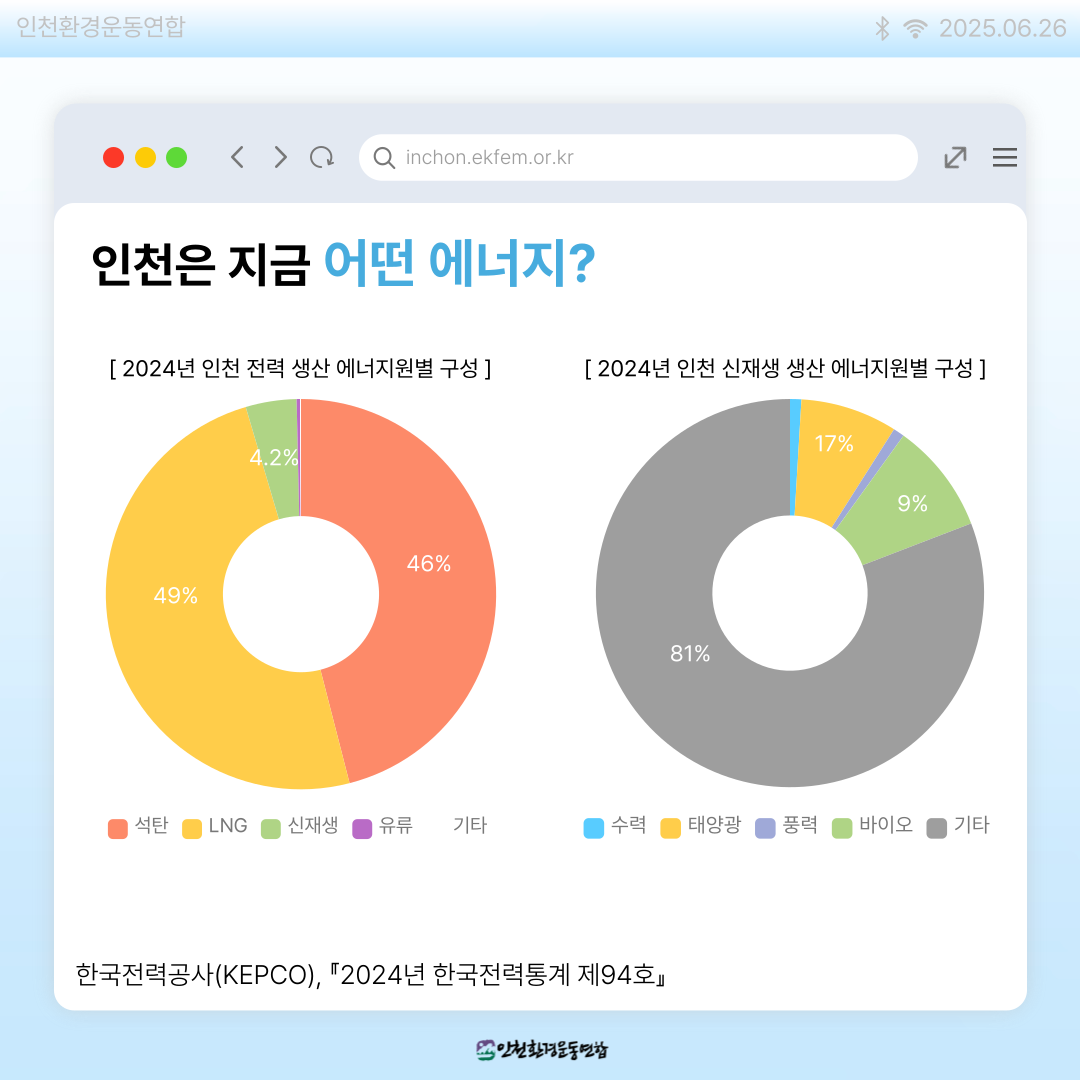Click the browser back arrow

(237, 157)
